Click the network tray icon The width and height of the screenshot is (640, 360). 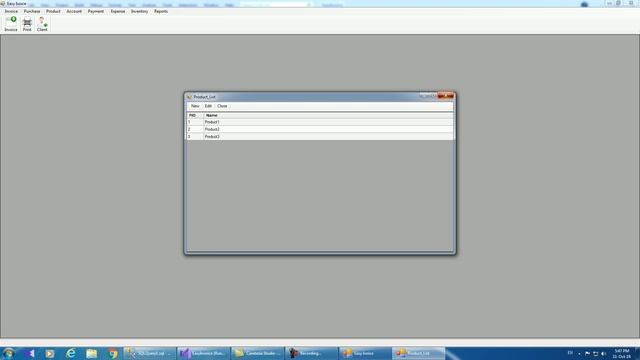pyautogui.click(x=596, y=354)
